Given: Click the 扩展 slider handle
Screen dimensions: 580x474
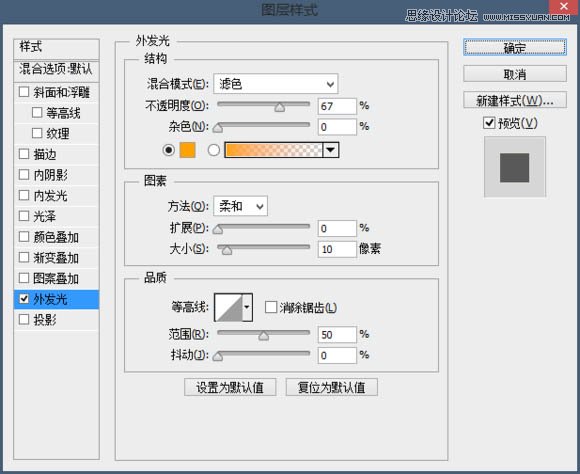Looking at the screenshot, I should click(x=218, y=230).
